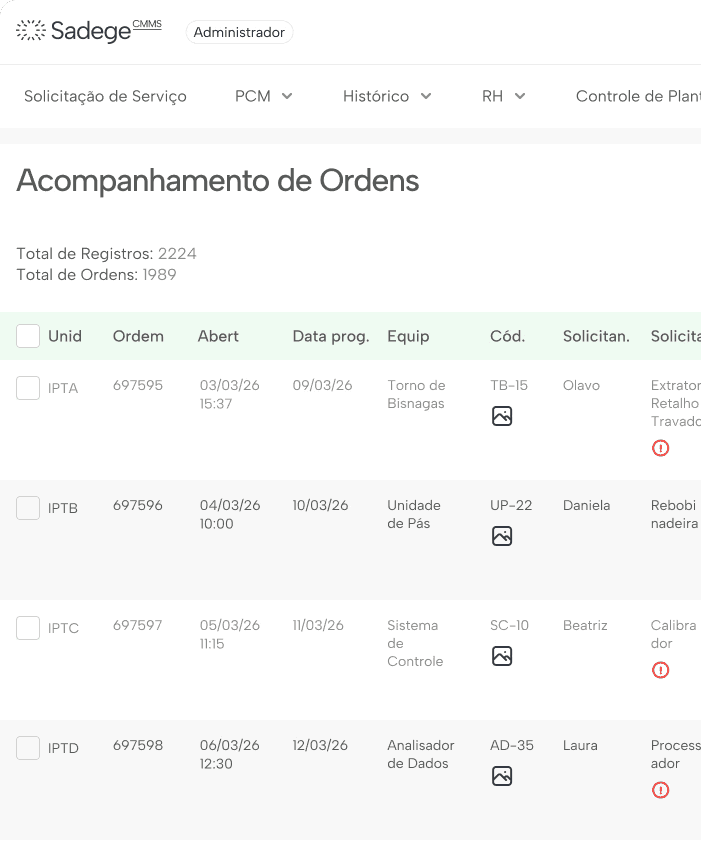Check the select-all checkbox in table header

(27, 336)
